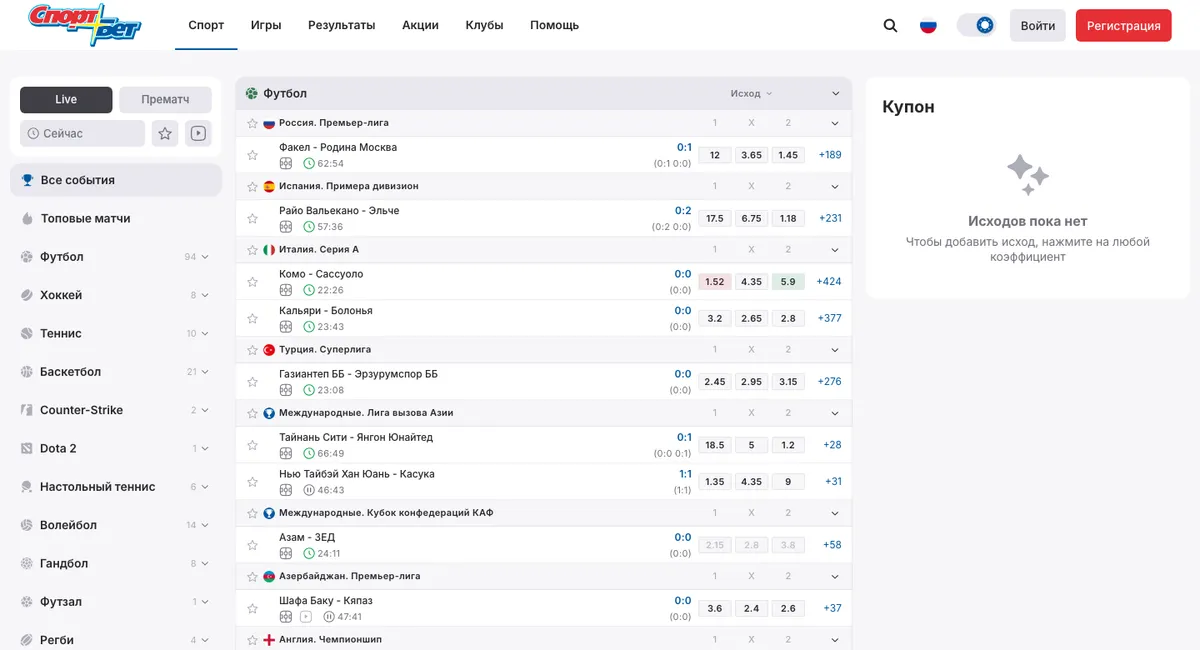The image size is (1200, 650).
Task: Select the Настольный теннис icon in sidebar
Action: point(27,487)
